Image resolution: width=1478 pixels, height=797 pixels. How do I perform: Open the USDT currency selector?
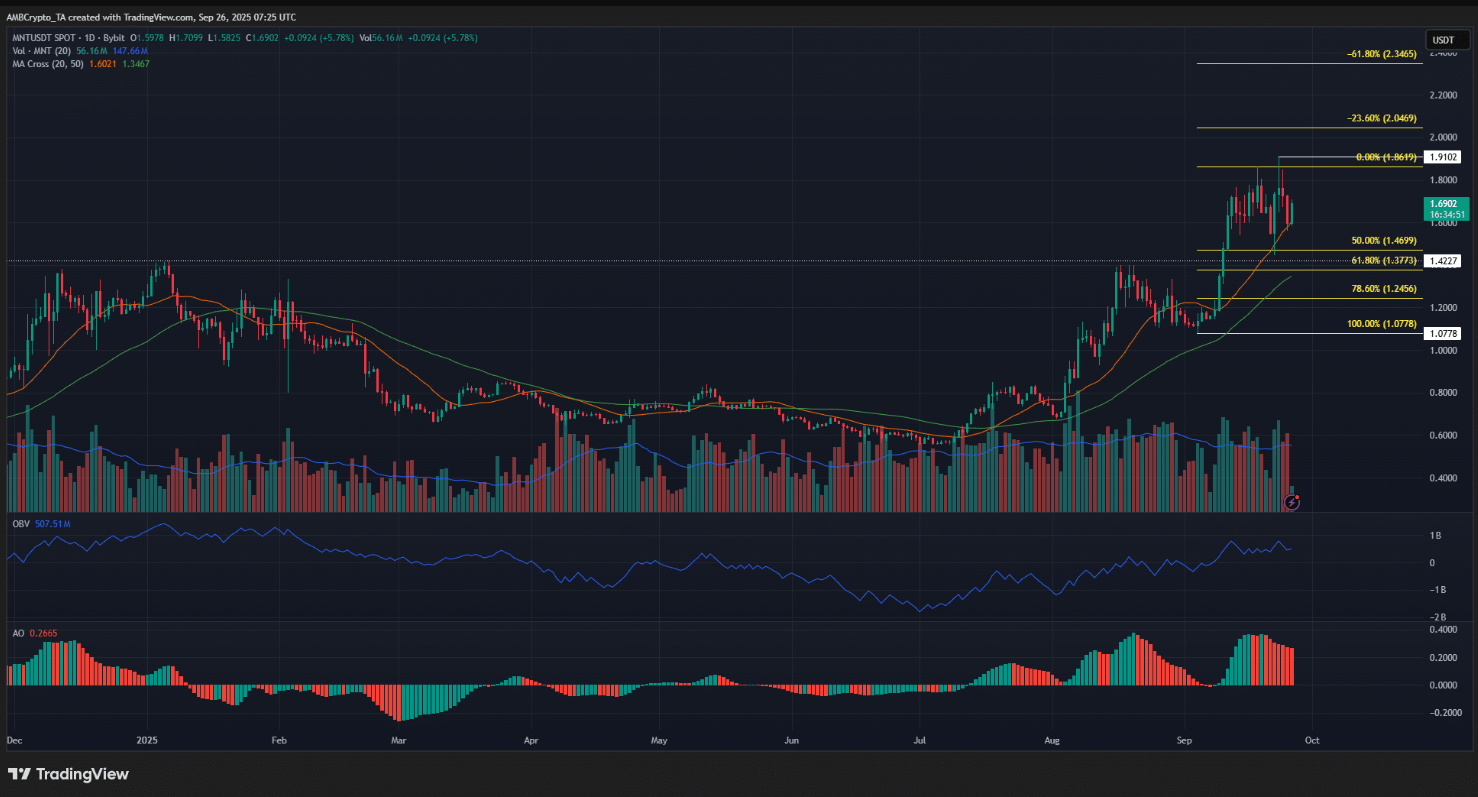(1443, 39)
